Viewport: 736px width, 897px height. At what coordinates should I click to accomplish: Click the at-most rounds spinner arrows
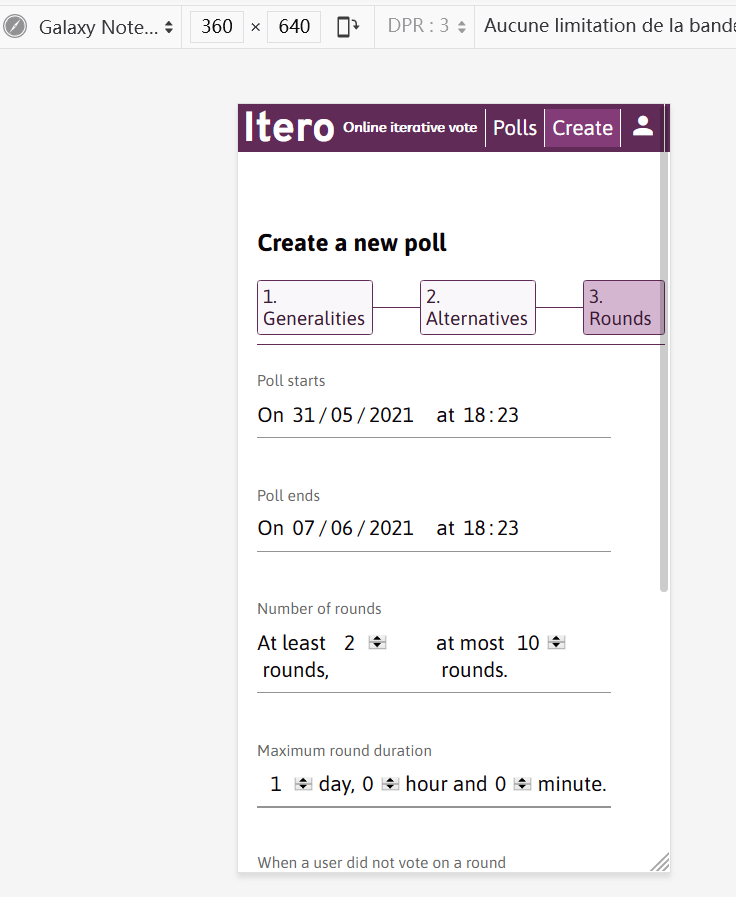point(556,642)
